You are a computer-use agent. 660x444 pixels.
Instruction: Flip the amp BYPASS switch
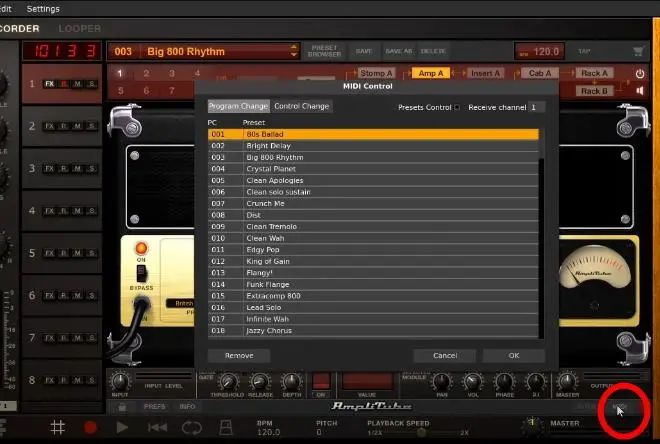pos(142,274)
